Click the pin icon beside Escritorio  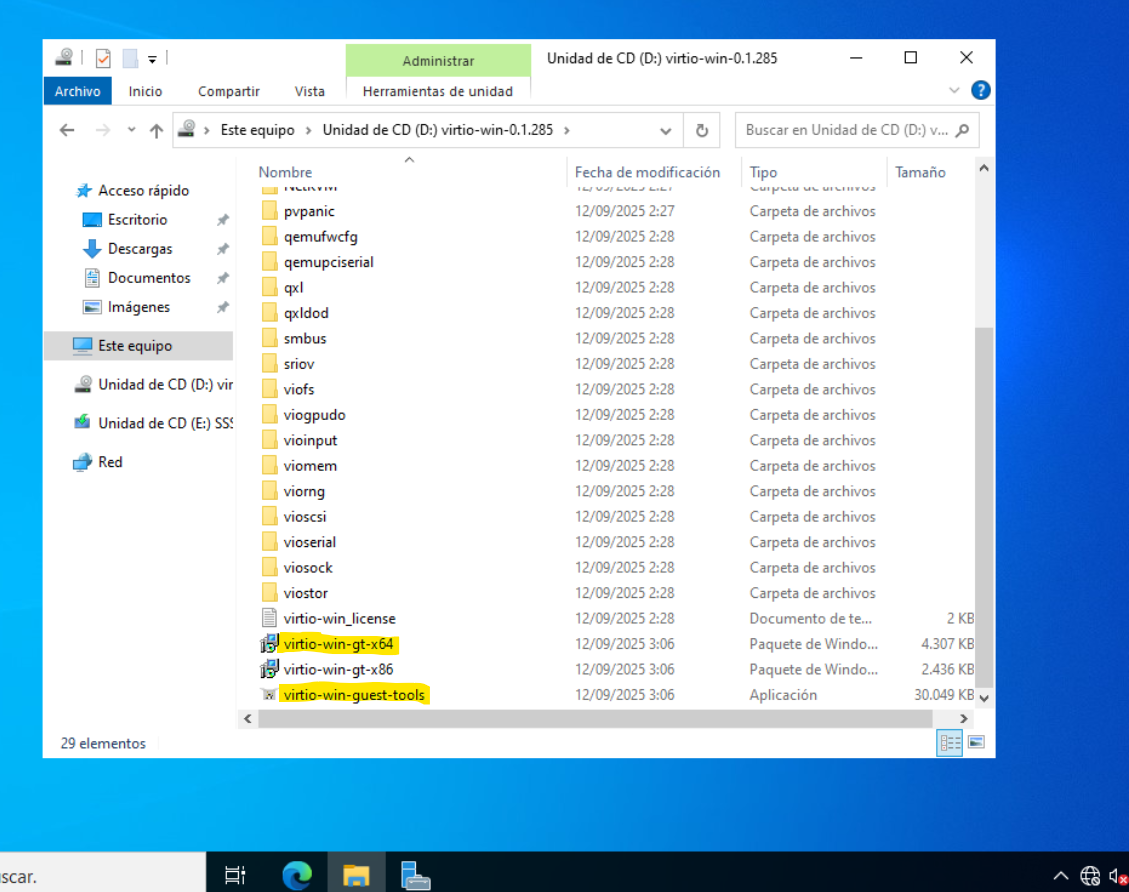(223, 220)
